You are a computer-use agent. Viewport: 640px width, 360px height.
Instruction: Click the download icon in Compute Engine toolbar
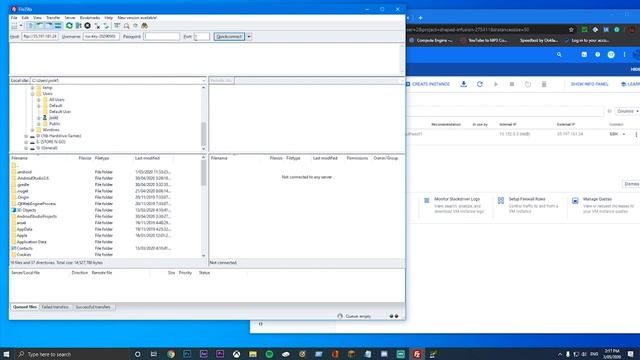point(464,84)
